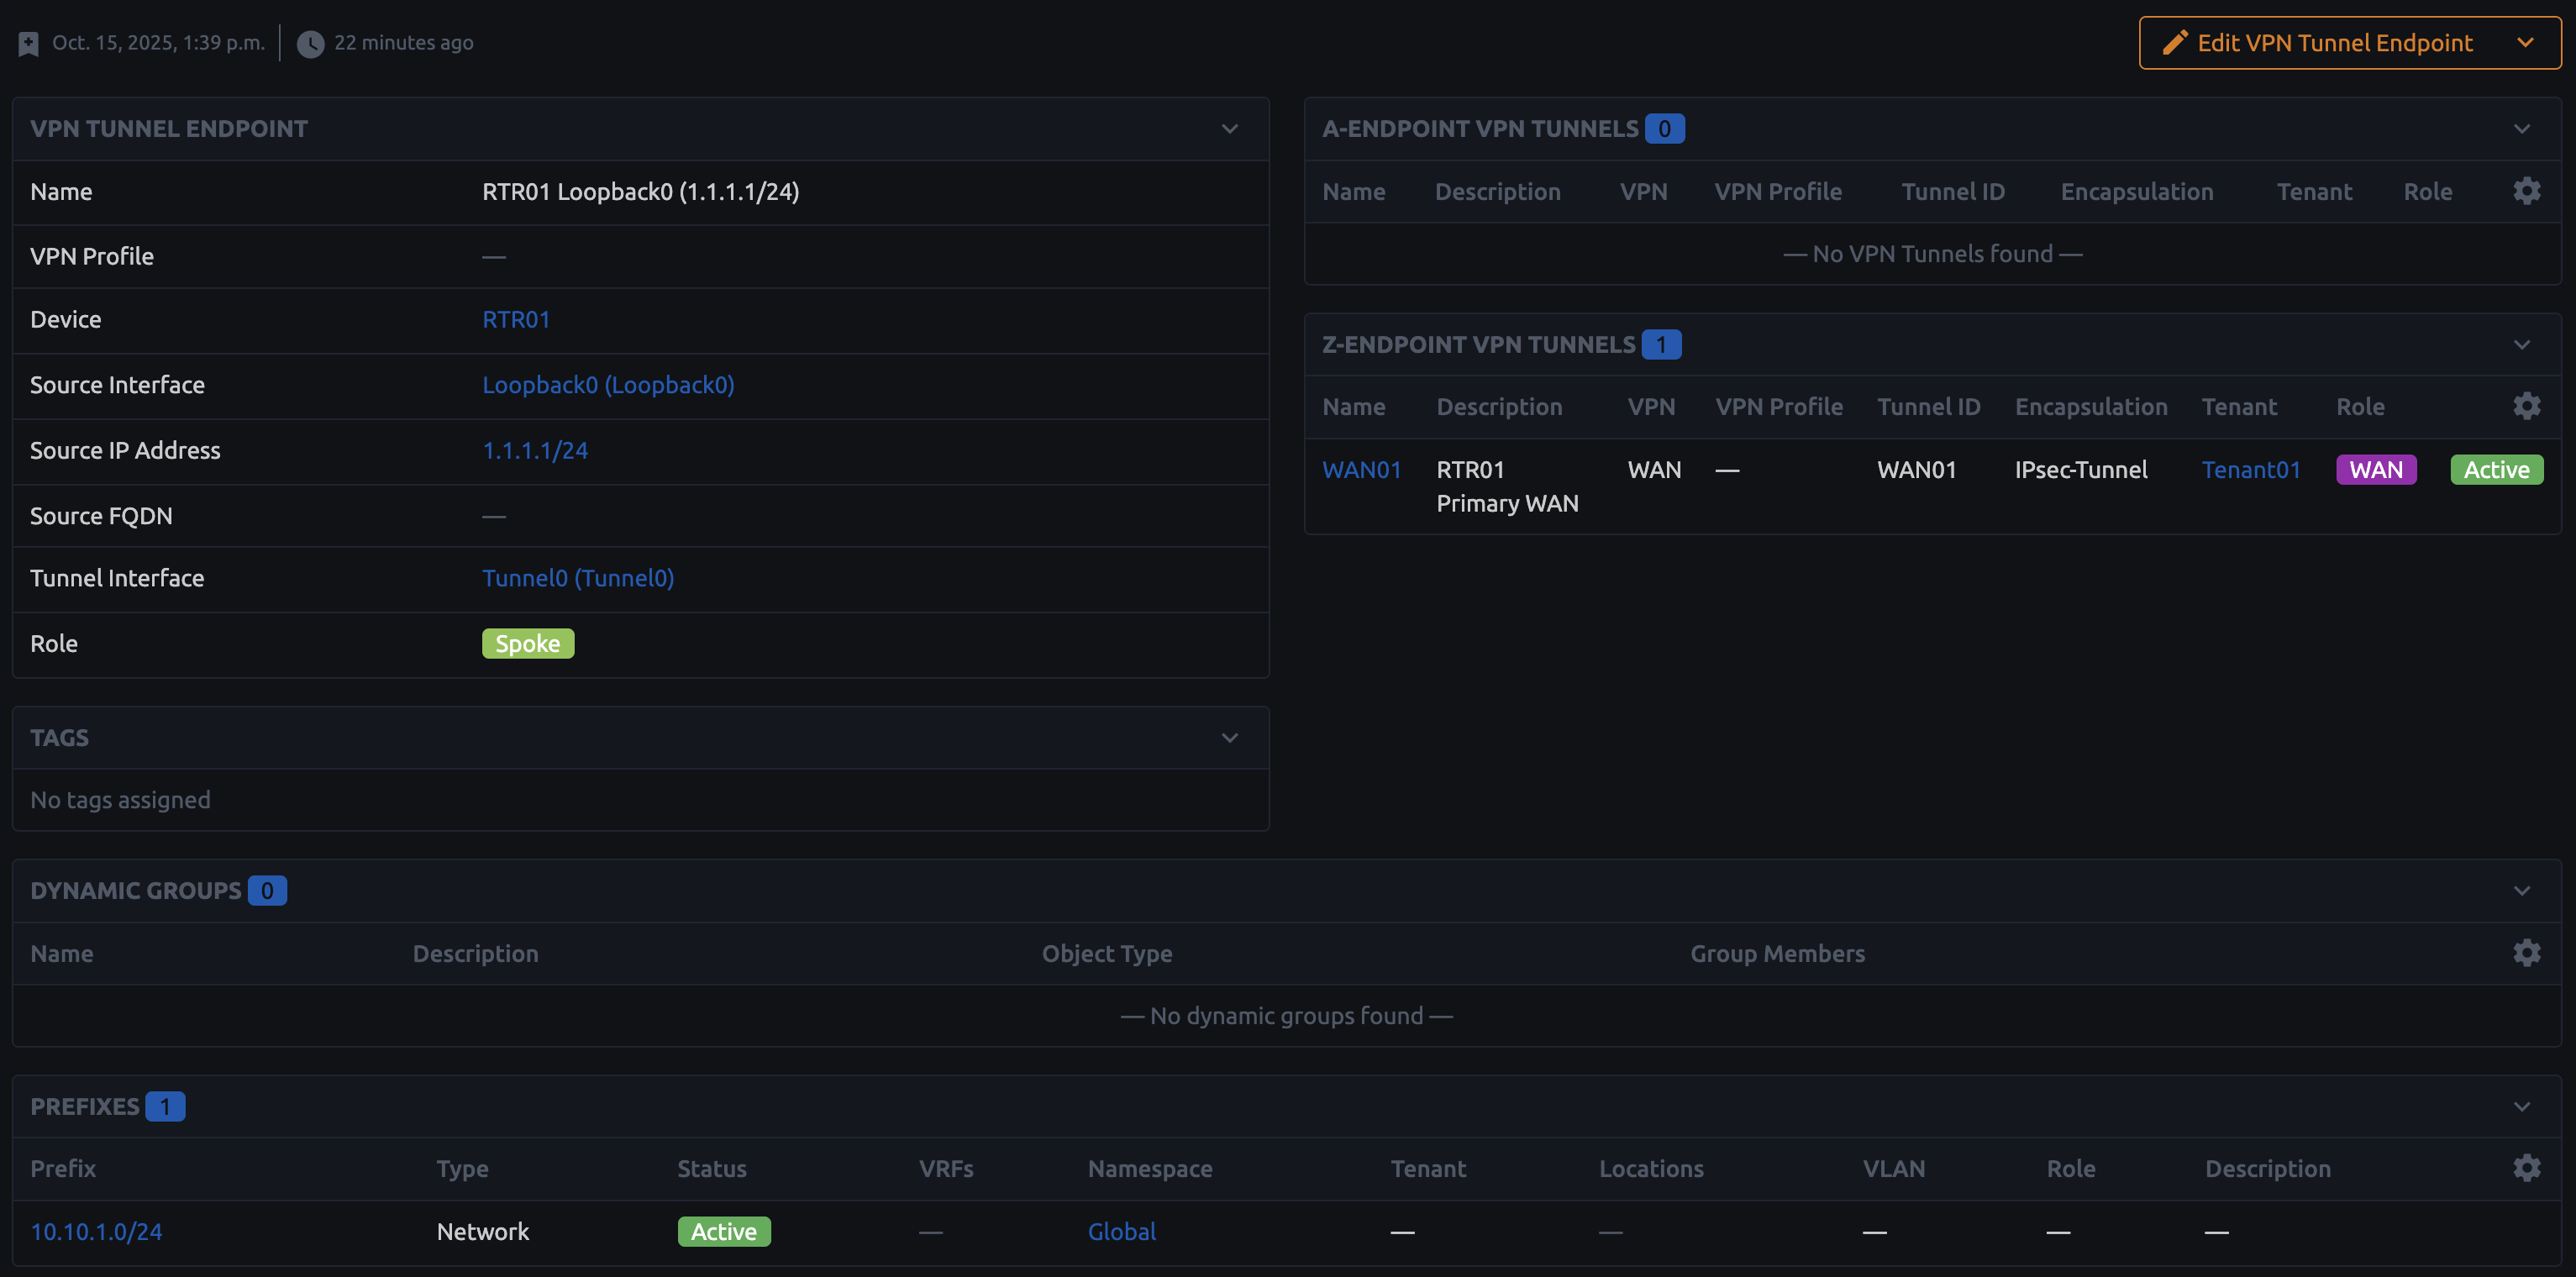2576x1277 pixels.
Task: Open the gear settings on A-Endpoint VPN Tunnels table
Action: click(x=2527, y=191)
